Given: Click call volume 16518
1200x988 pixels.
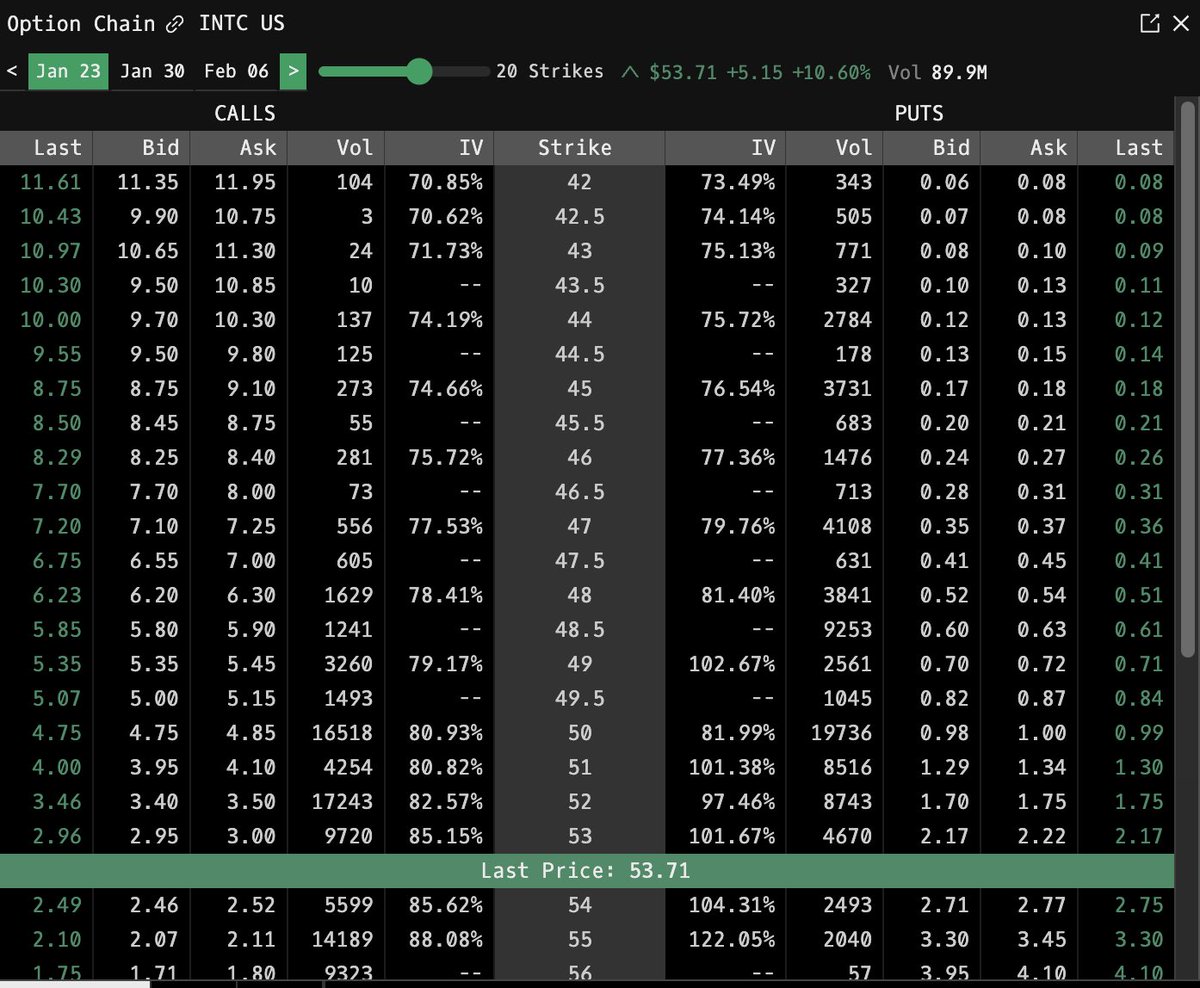Looking at the screenshot, I should [342, 733].
